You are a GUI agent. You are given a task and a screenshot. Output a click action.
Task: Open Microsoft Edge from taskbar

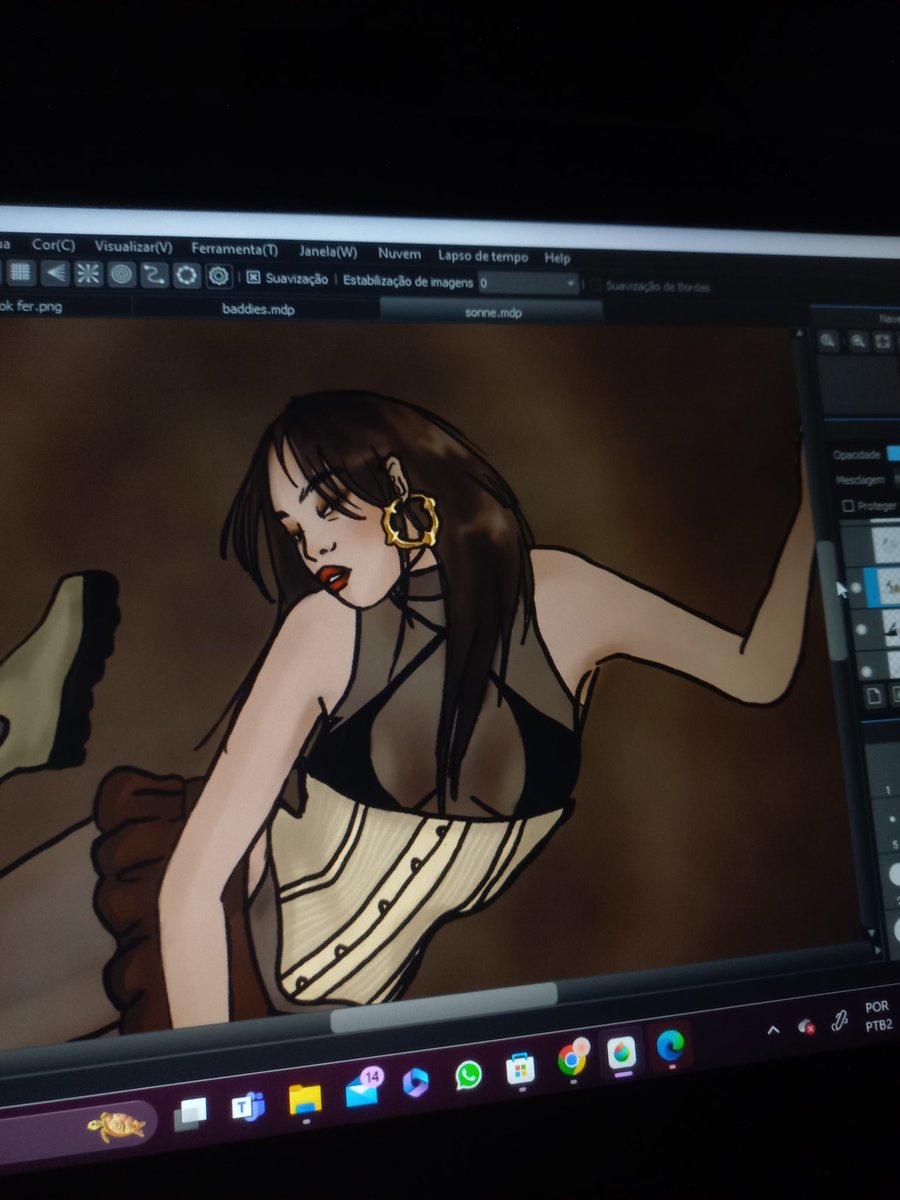pyautogui.click(x=670, y=1045)
